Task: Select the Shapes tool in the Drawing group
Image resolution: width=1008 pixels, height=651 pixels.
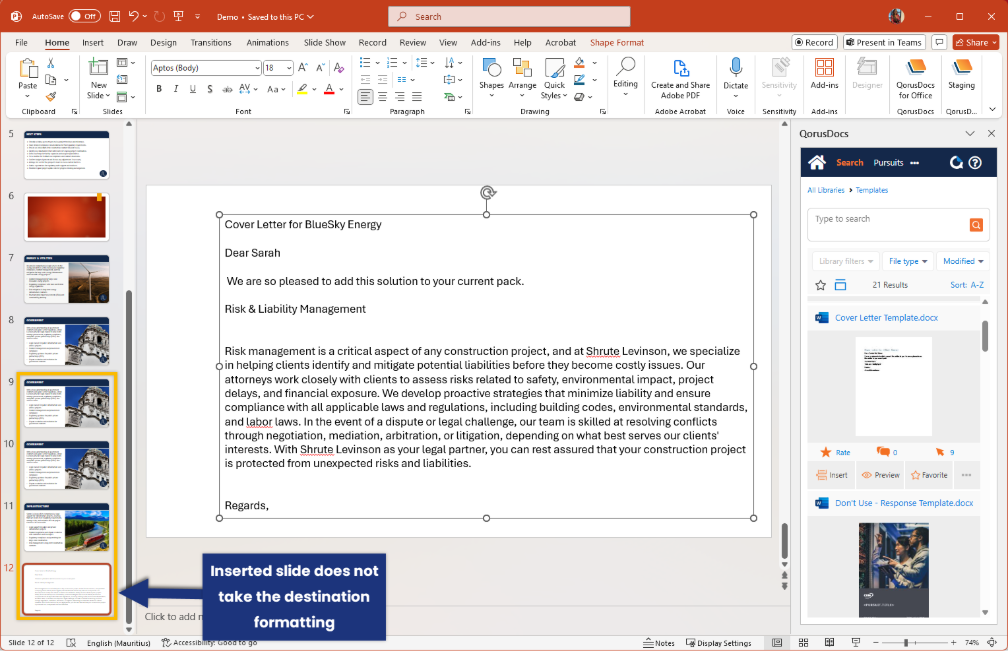Action: 491,79
